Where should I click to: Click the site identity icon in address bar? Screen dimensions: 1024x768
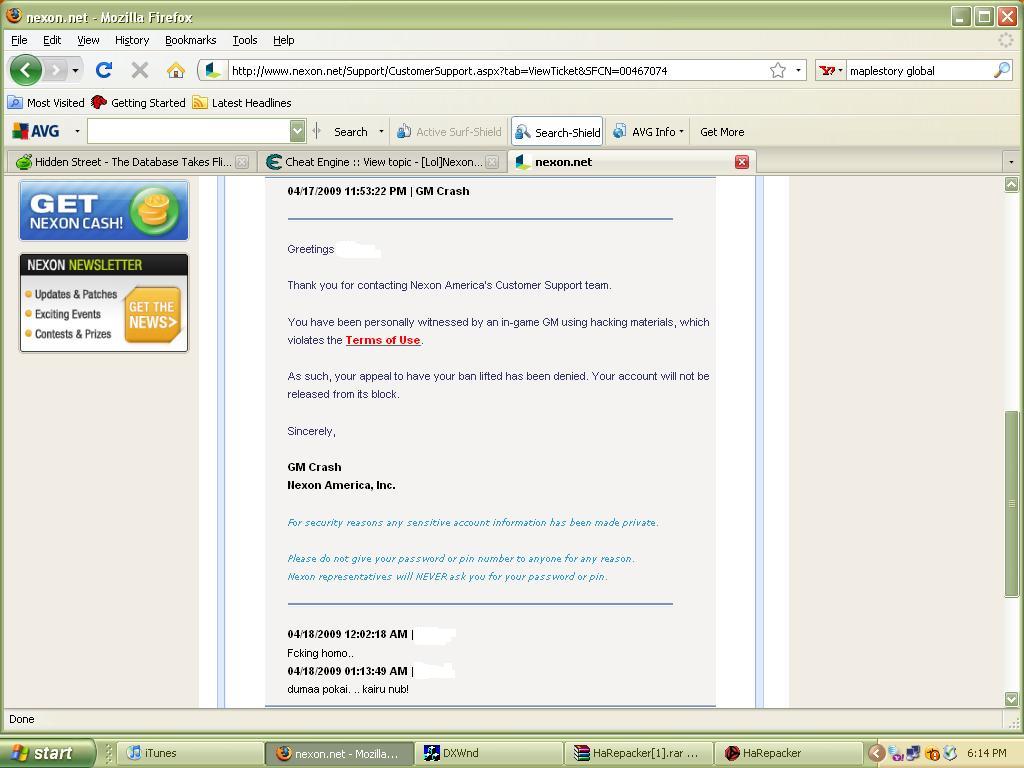[213, 71]
